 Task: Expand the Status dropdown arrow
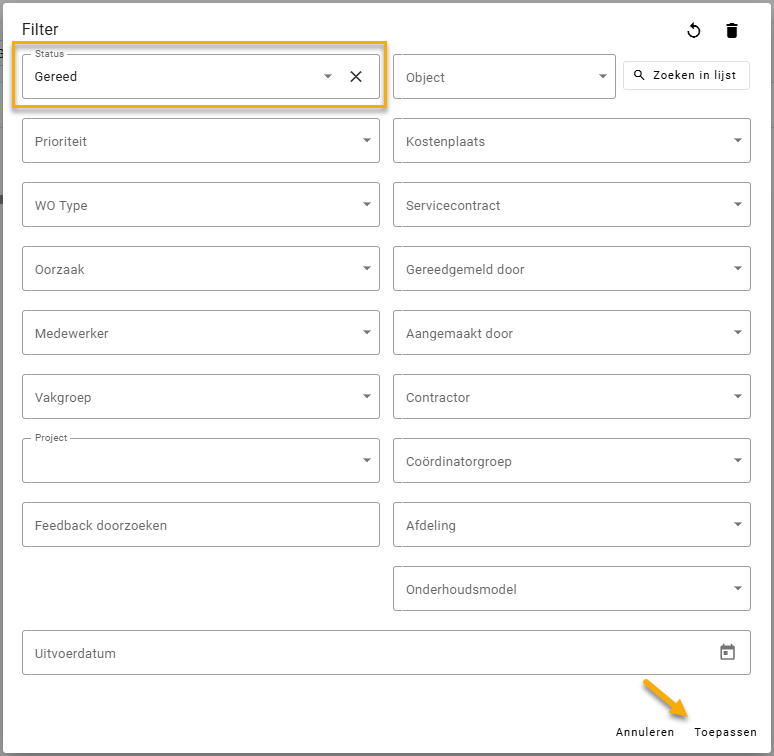(327, 77)
